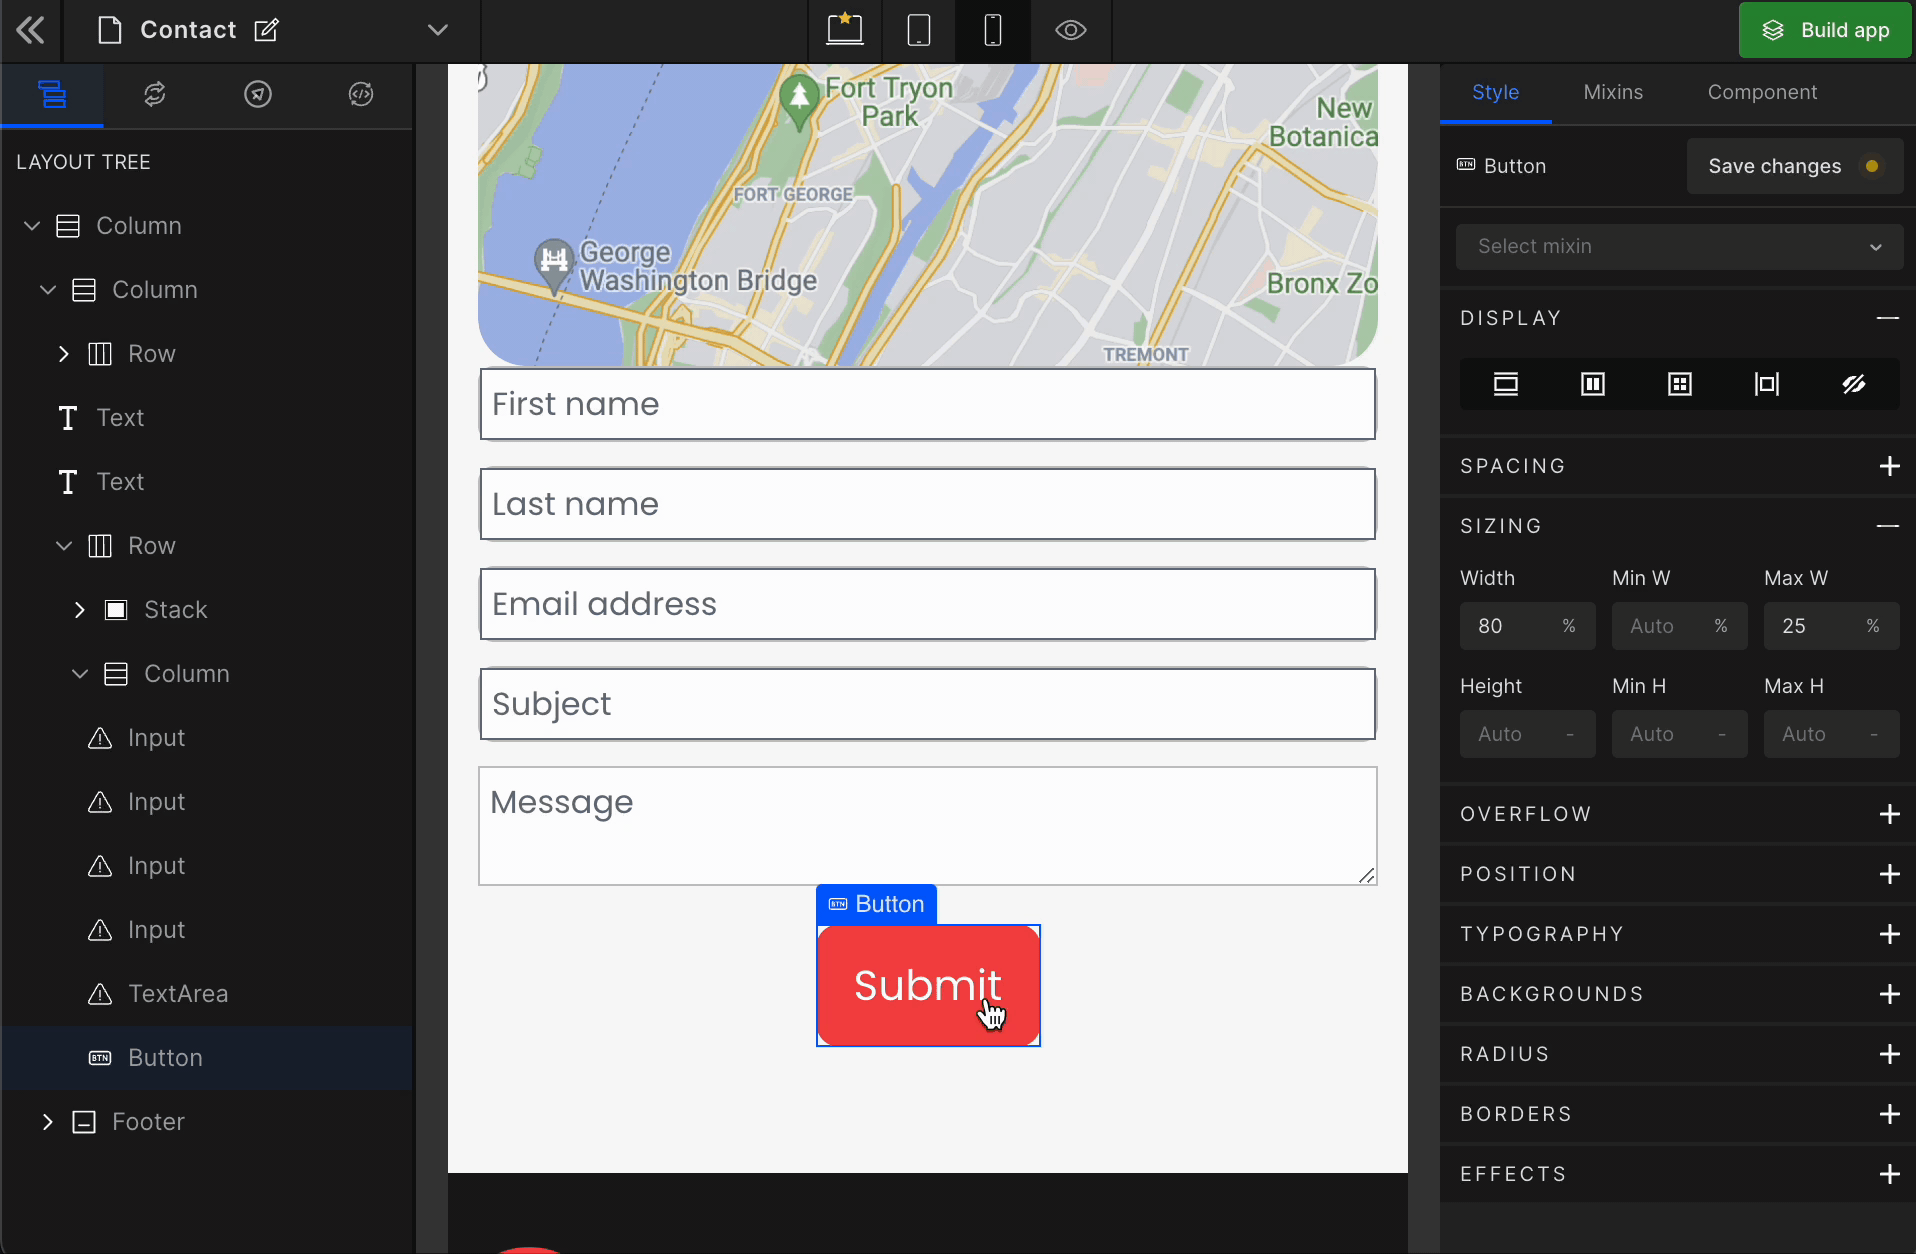1916x1254 pixels.
Task: Switch to the Component tab
Action: (1762, 92)
